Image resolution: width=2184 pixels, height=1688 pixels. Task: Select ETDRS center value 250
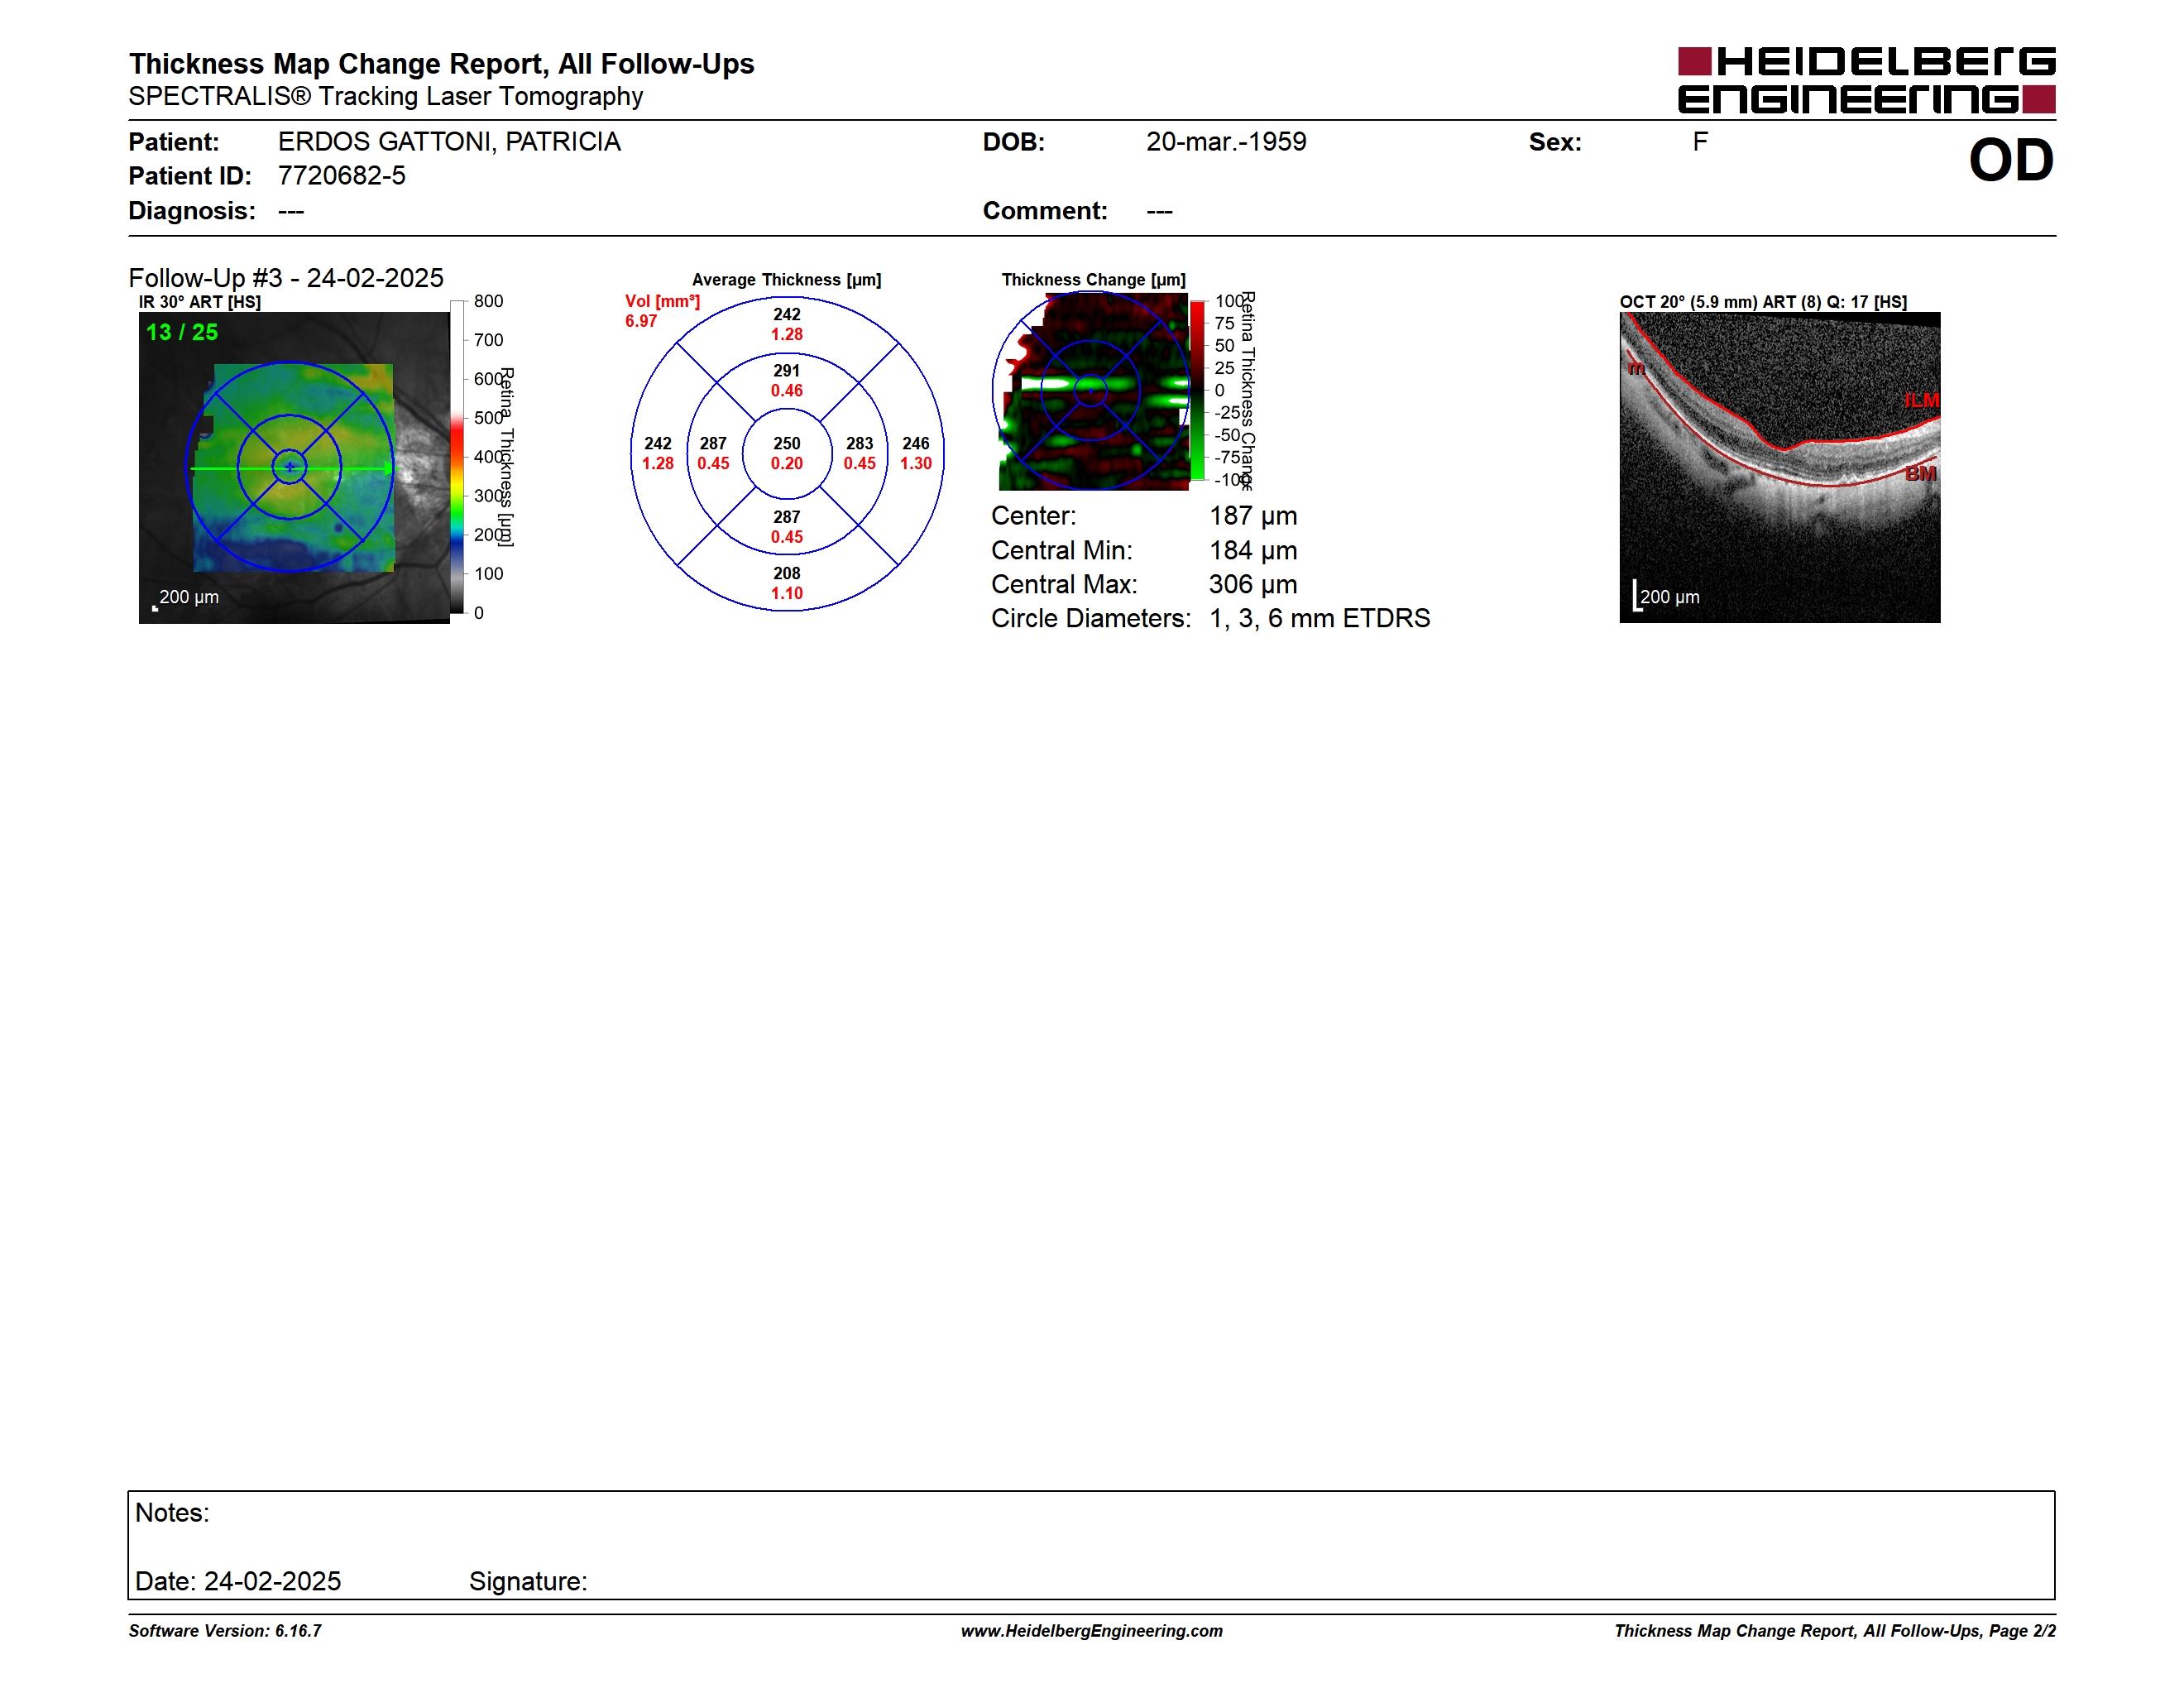787,443
